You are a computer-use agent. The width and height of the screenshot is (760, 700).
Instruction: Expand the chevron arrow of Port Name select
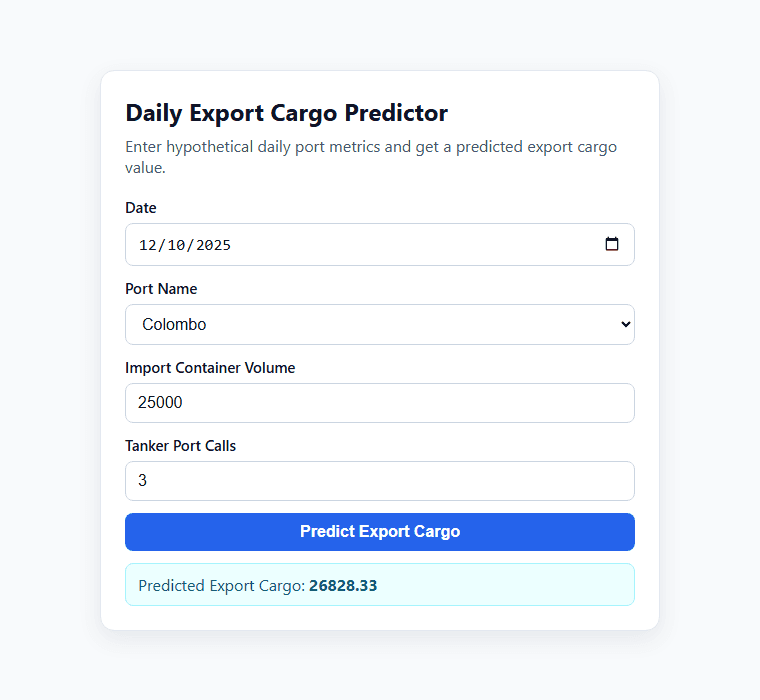626,324
